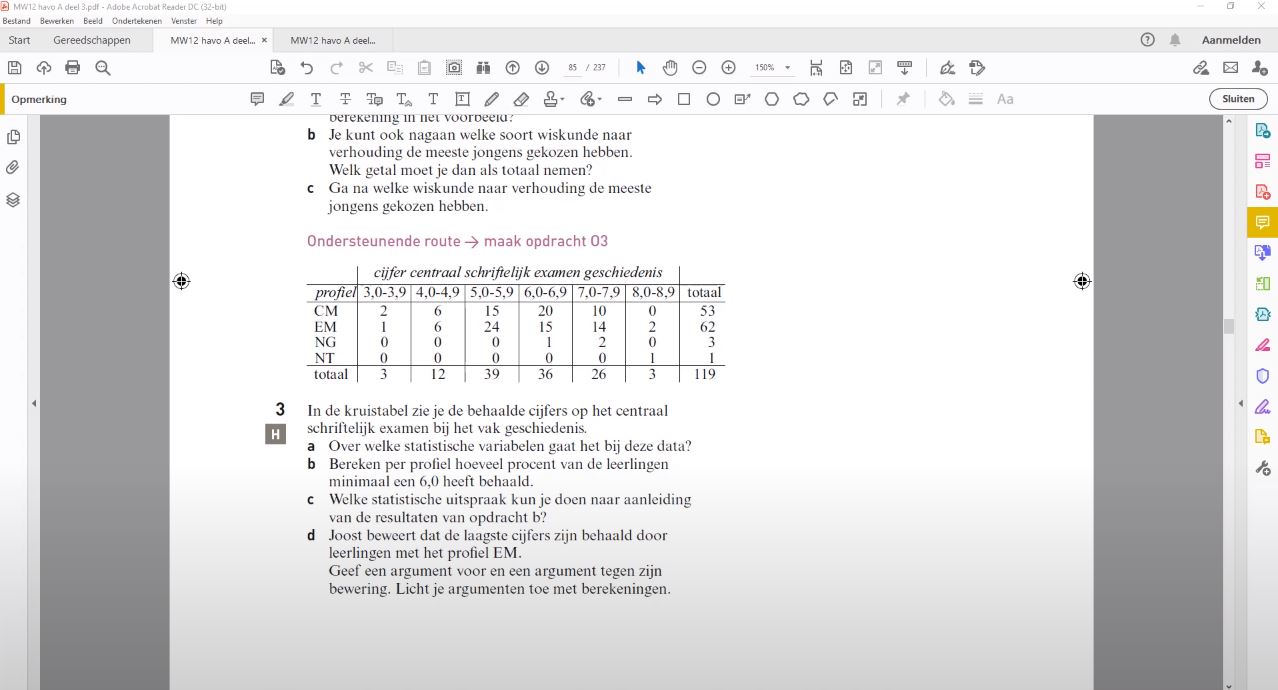
Task: Open the Ondertekenen menu
Action: [x=138, y=21]
